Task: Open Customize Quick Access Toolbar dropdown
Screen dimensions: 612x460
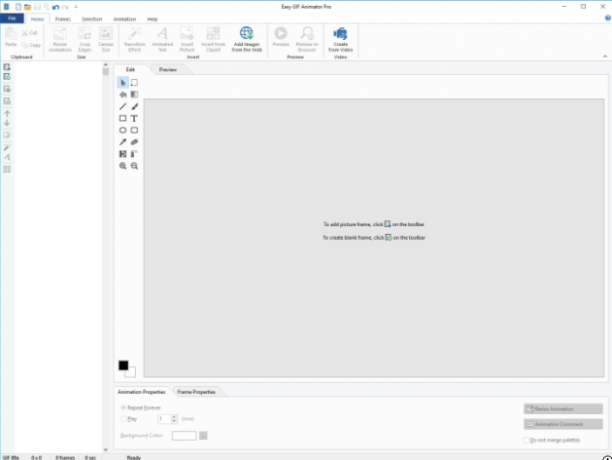Action: 76,7
